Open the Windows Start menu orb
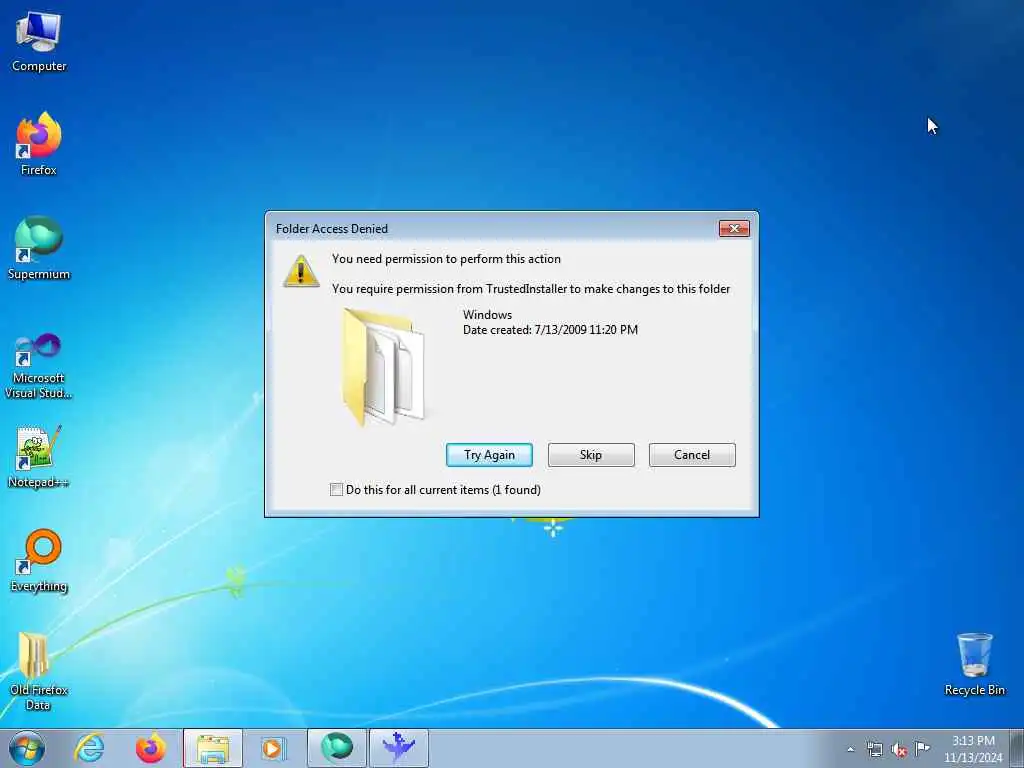The height and width of the screenshot is (768, 1024). click(x=27, y=748)
